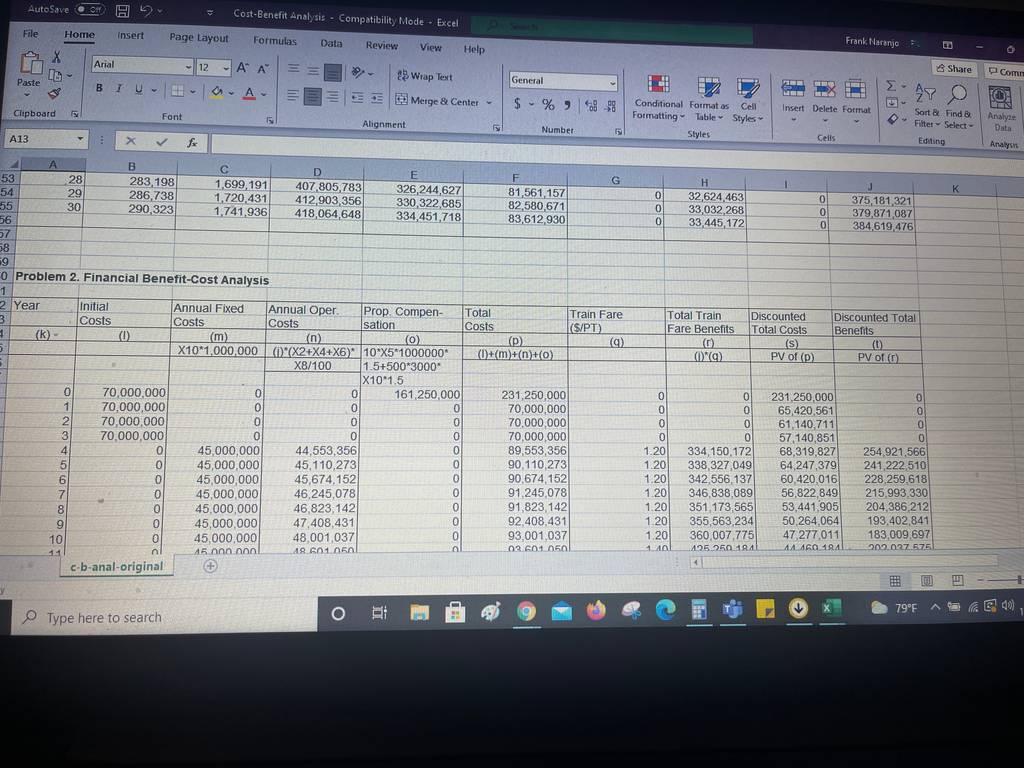Open the Name Box dropdown showing A13

(80, 139)
